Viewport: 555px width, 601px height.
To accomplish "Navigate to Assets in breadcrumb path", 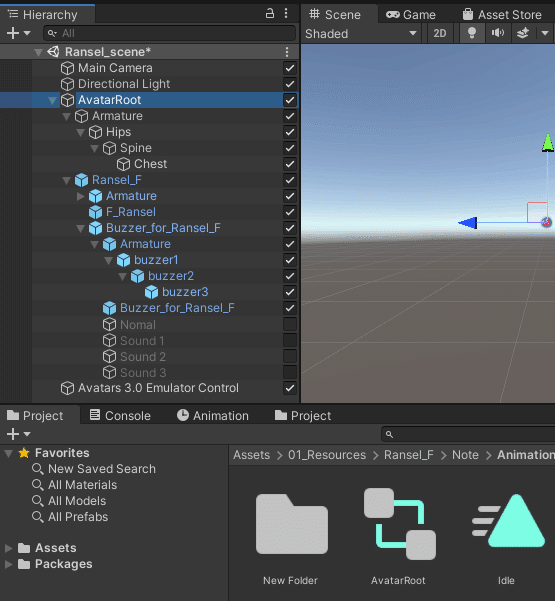I will (x=251, y=455).
